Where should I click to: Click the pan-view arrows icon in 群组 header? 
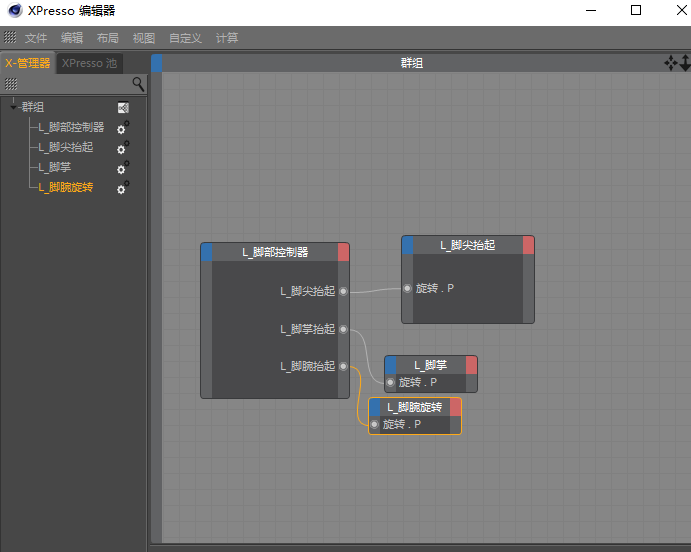(x=670, y=63)
